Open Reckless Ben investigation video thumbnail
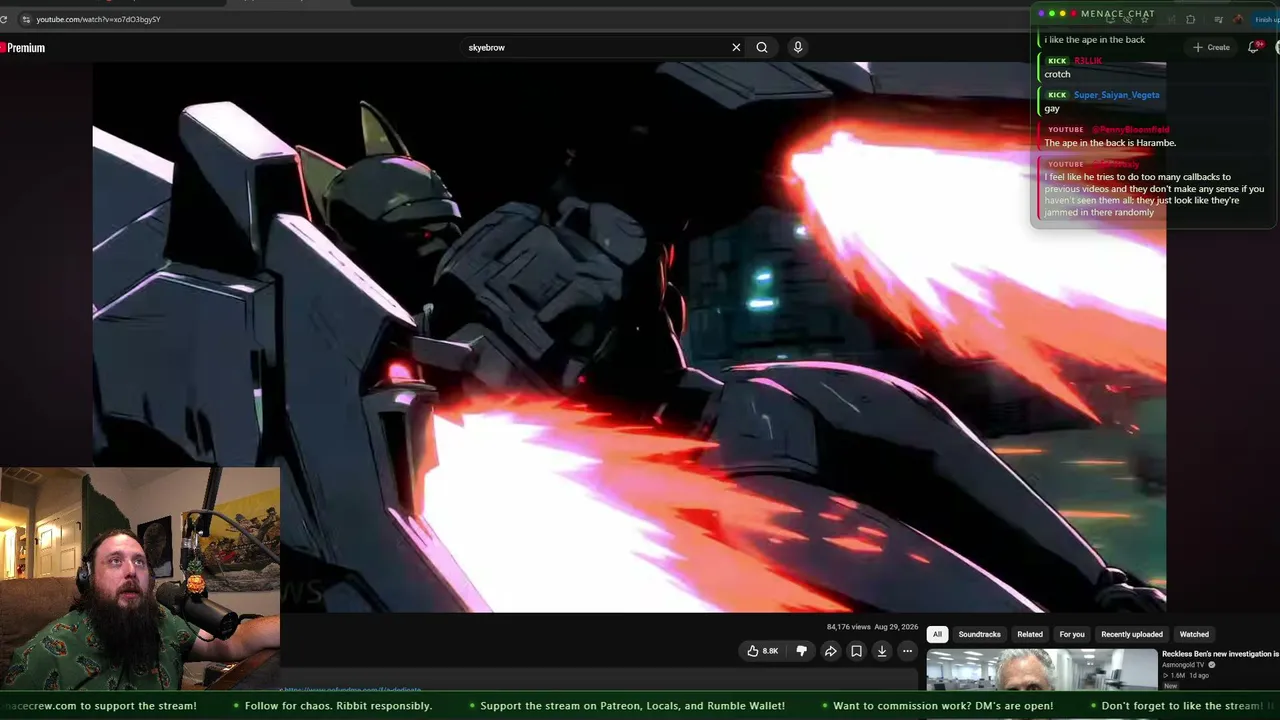Viewport: 1280px width, 720px height. click(1041, 670)
